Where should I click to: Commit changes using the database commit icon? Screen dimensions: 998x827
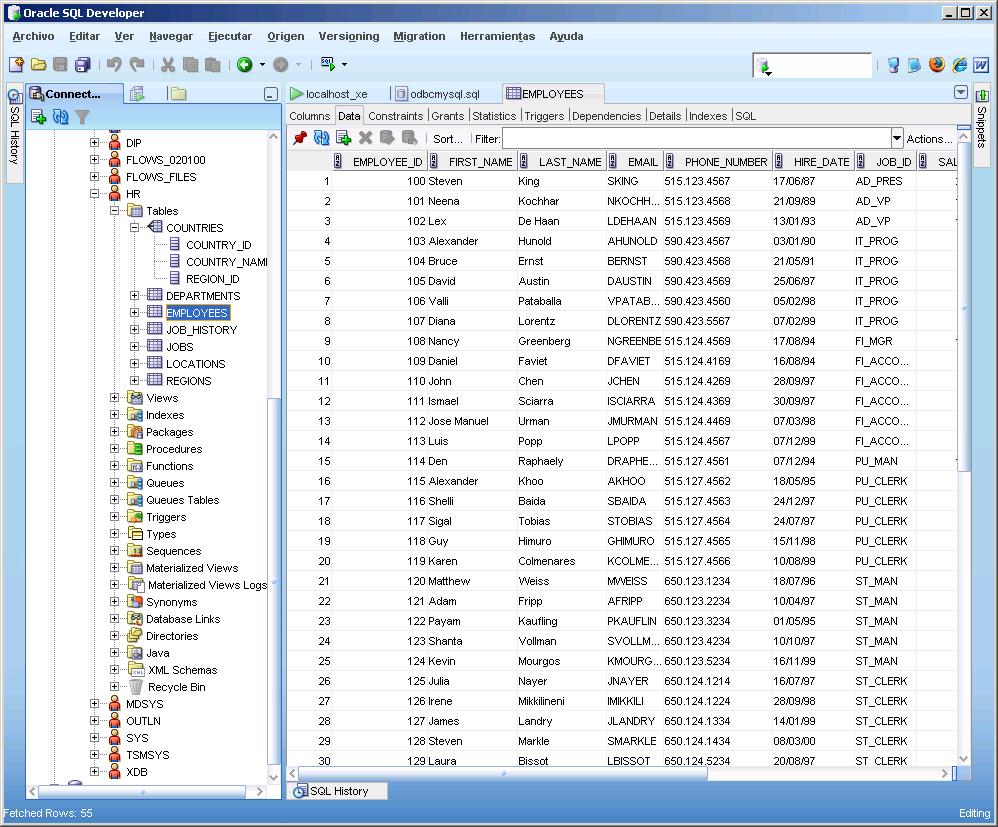[388, 138]
